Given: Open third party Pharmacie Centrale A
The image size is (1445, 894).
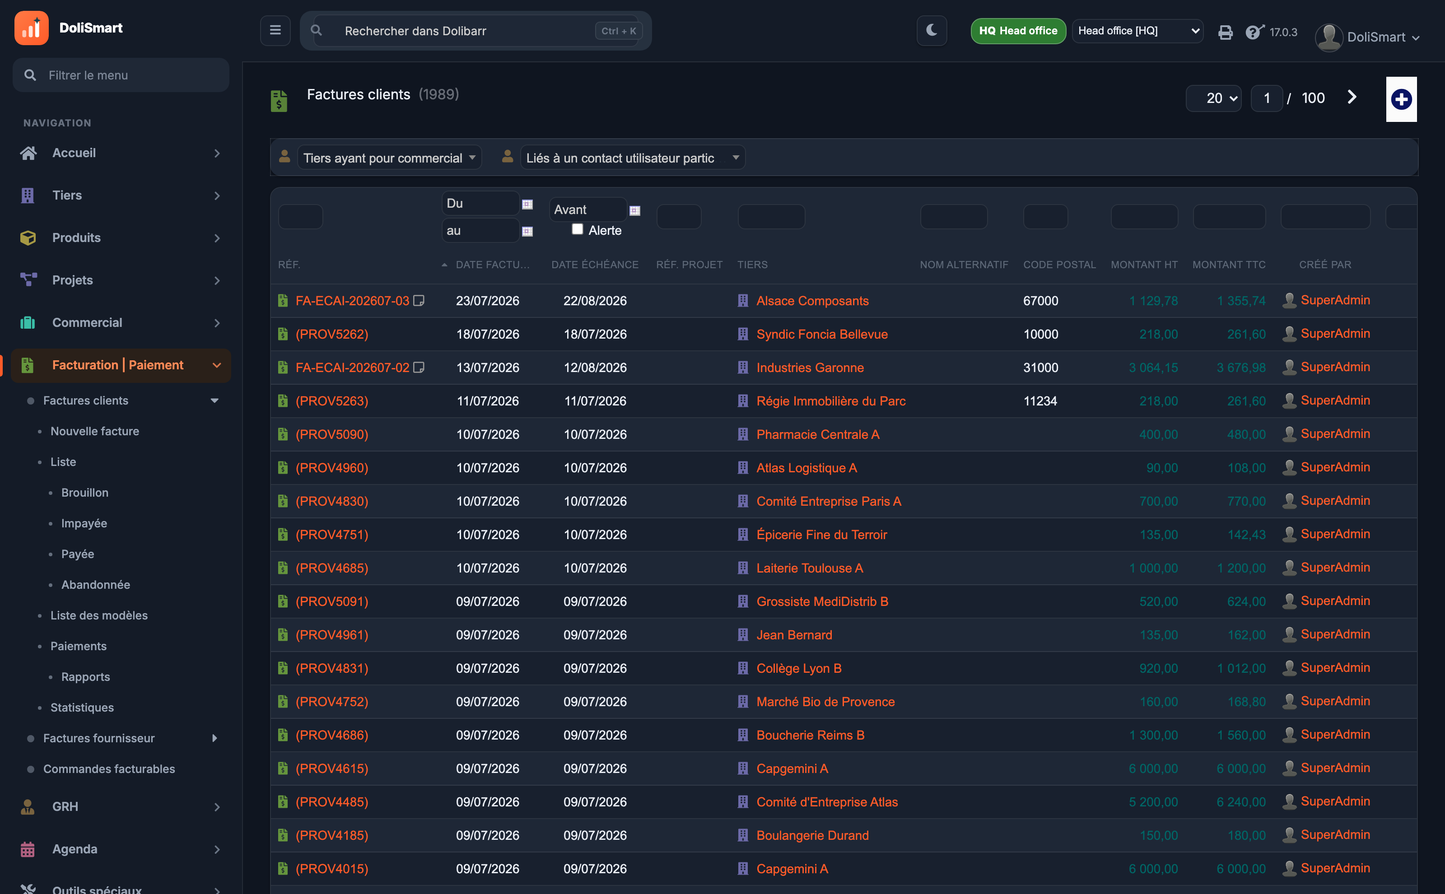Looking at the screenshot, I should [818, 435].
